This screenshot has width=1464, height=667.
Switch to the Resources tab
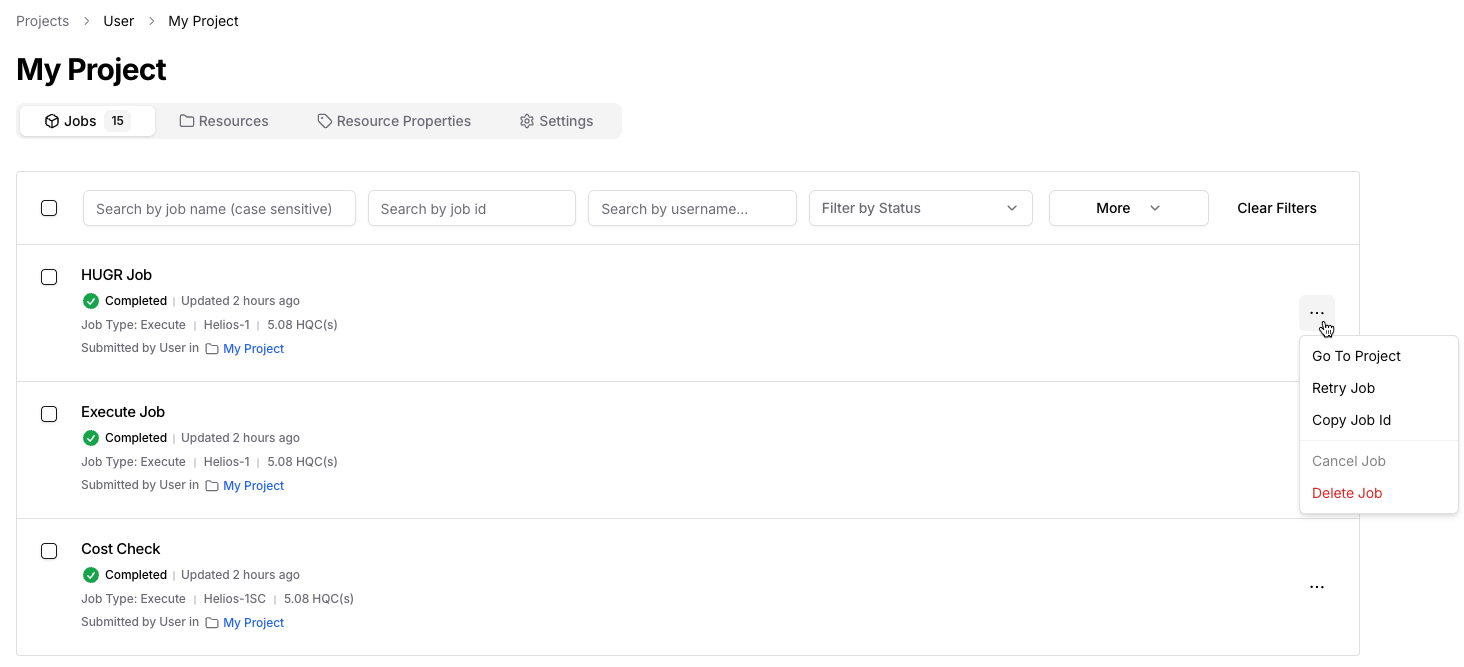point(224,121)
